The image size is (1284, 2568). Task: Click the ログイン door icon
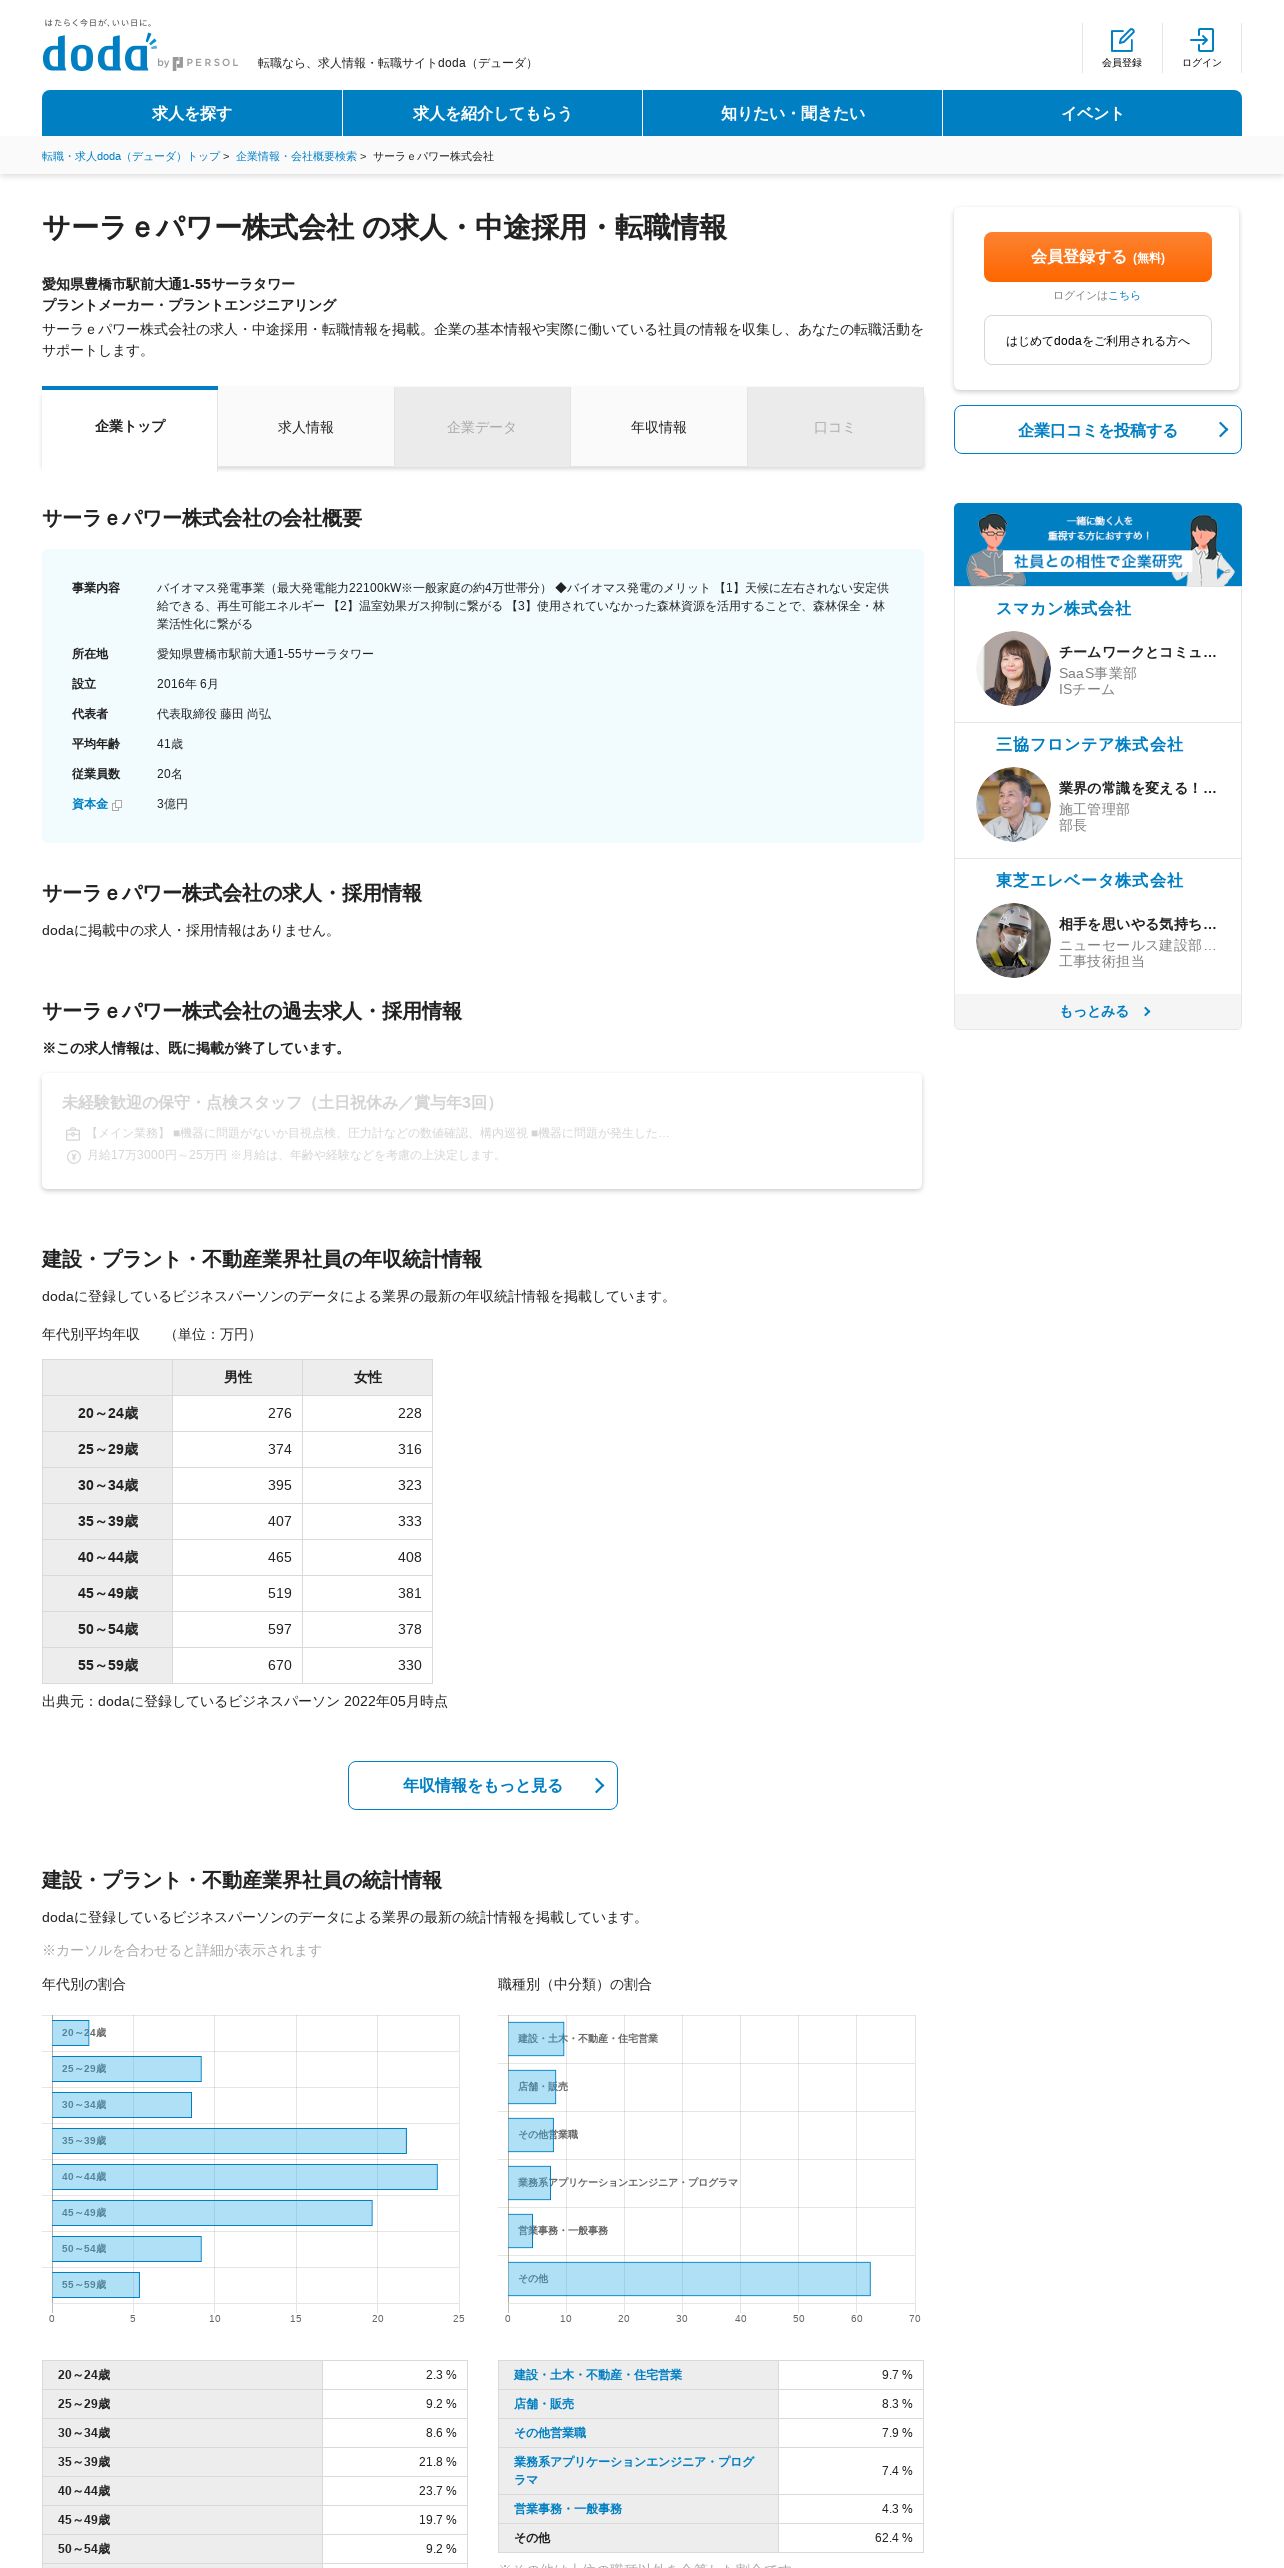(x=1202, y=40)
